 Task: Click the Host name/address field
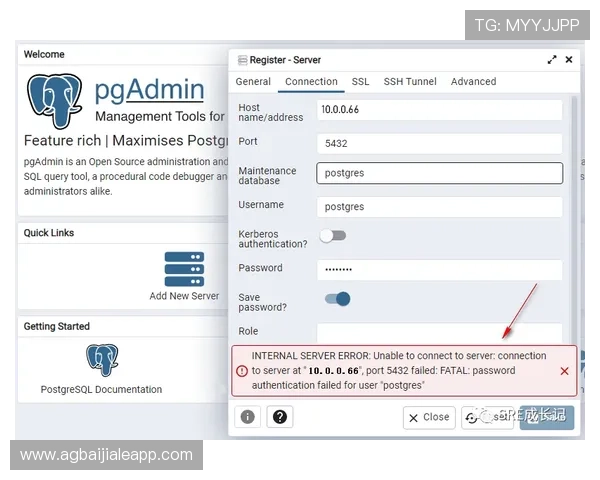[x=439, y=110]
